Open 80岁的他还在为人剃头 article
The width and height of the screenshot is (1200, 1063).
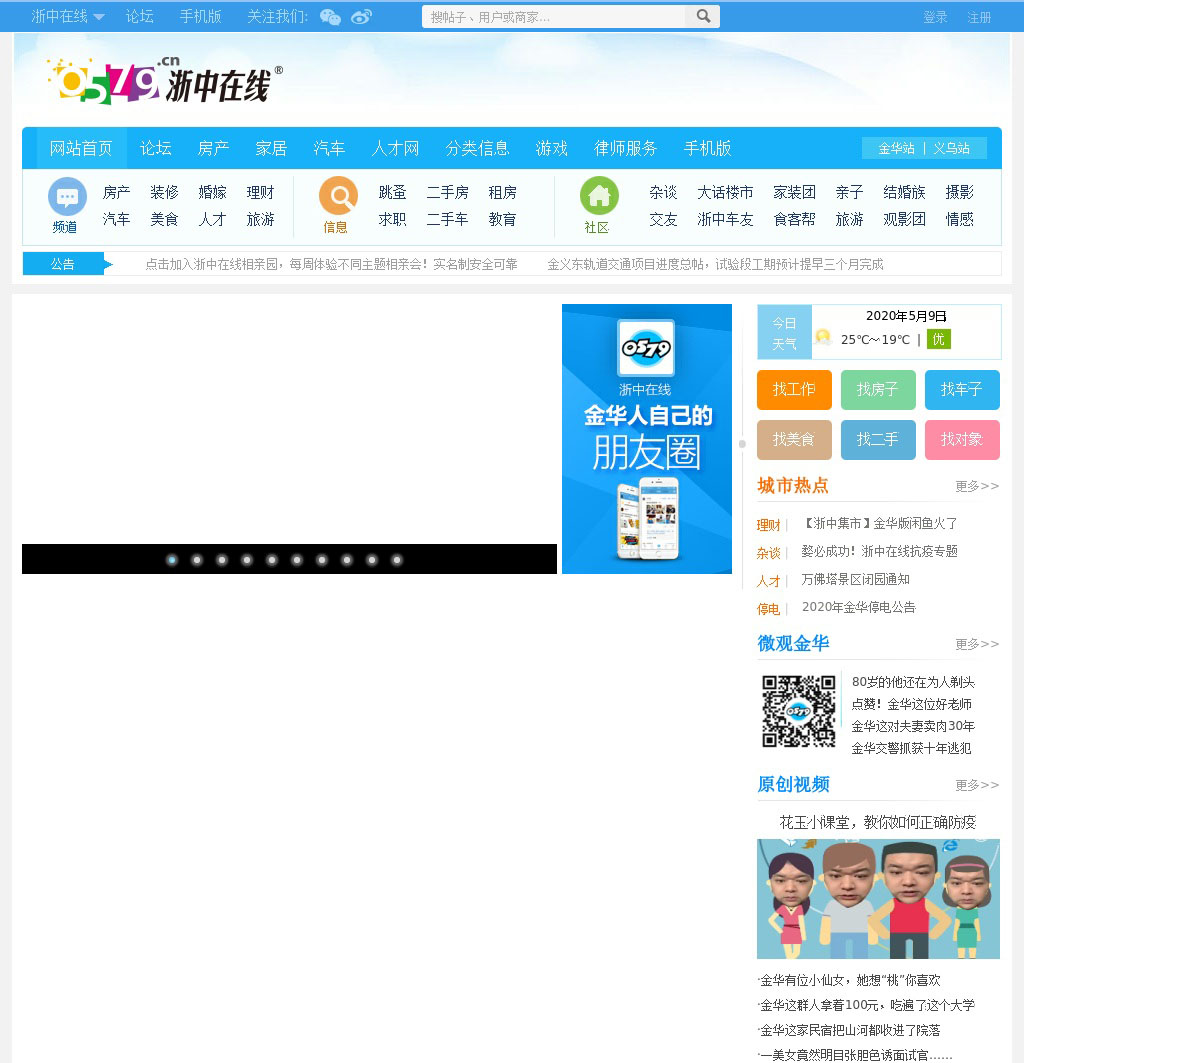[x=913, y=682]
